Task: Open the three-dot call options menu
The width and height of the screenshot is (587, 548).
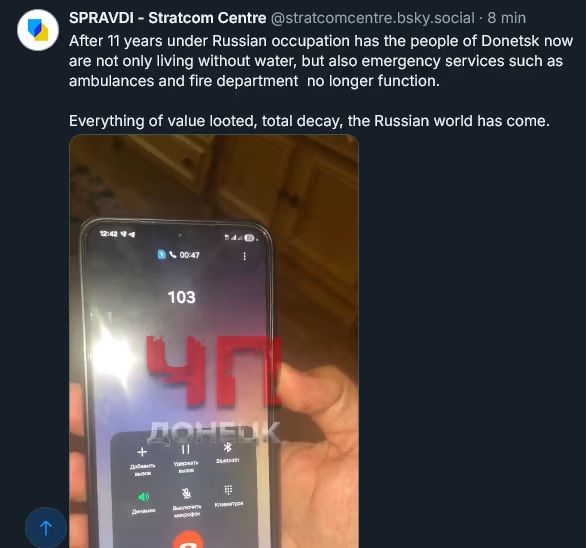Action: 244,256
